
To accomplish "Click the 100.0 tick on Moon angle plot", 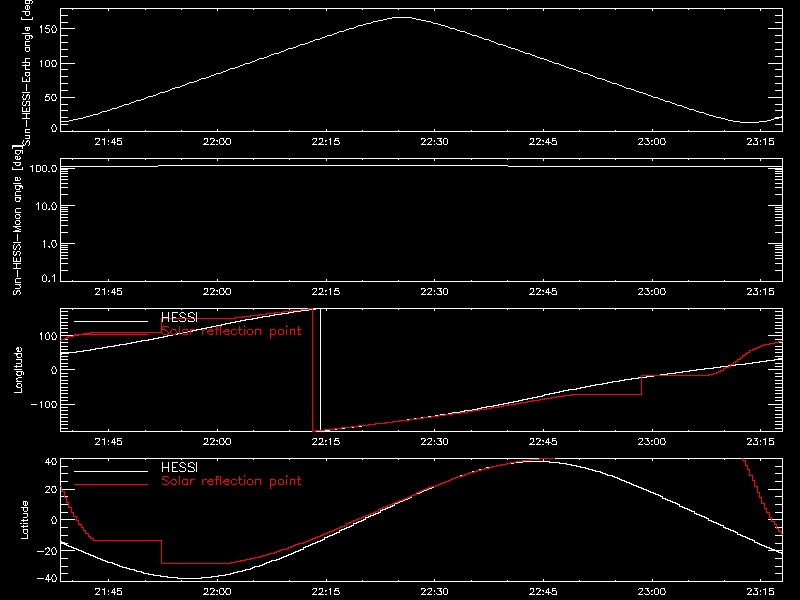I will pyautogui.click(x=43, y=168).
